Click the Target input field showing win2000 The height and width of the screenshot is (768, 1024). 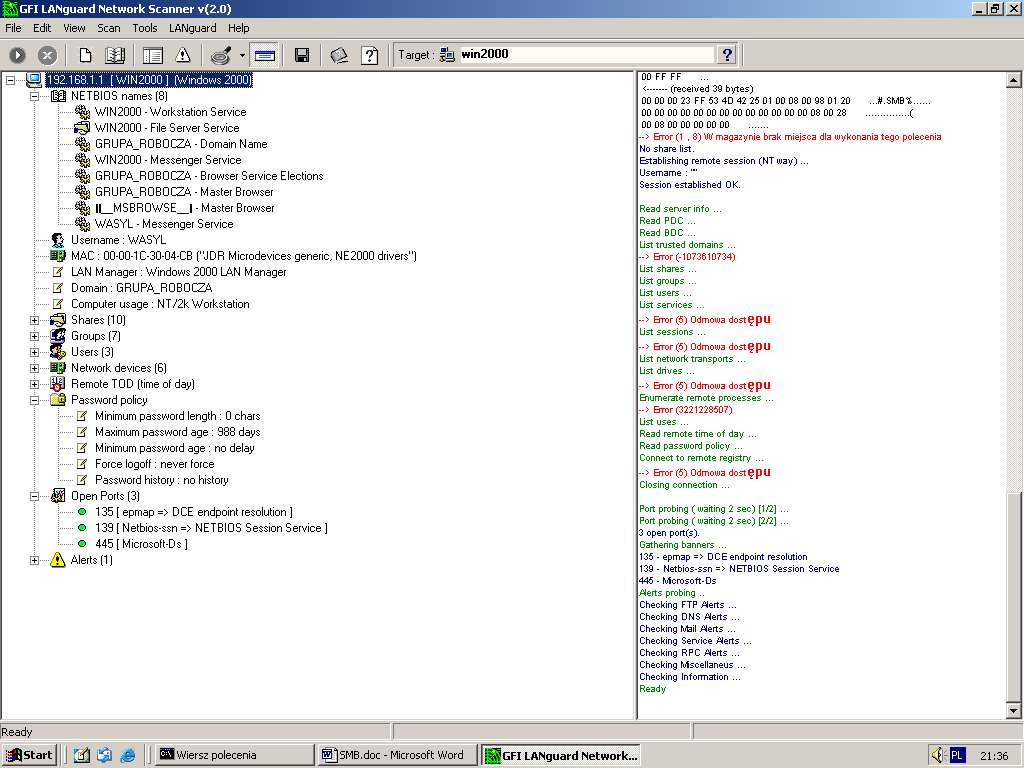586,54
